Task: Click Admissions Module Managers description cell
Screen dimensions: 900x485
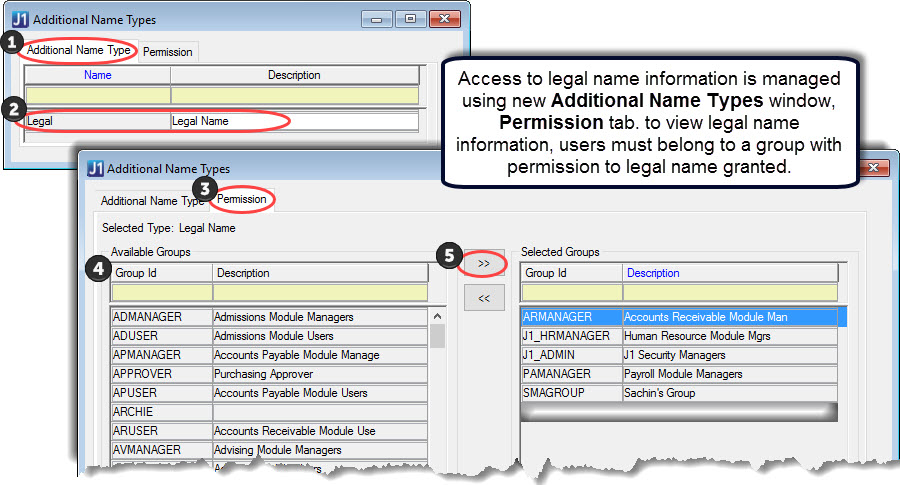Action: pos(320,317)
